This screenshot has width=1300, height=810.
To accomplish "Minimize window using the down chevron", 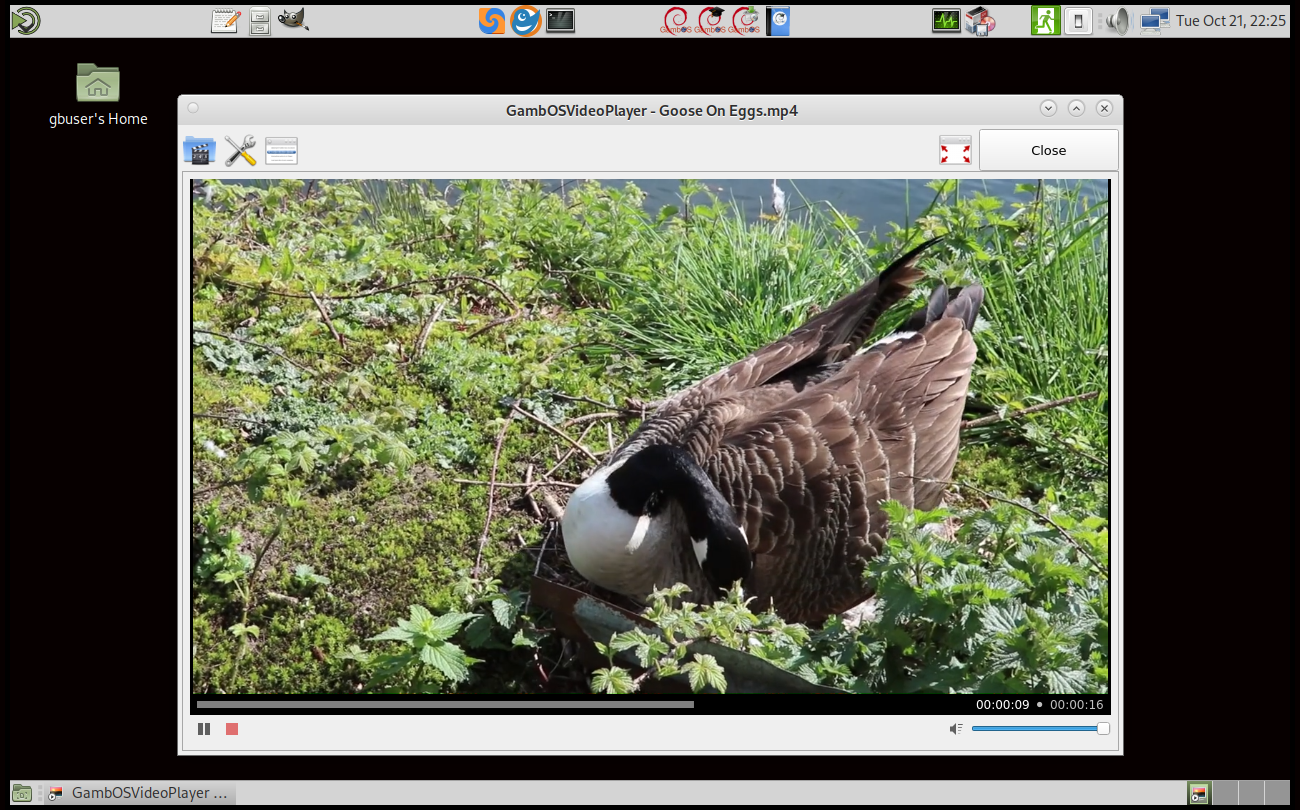I will pyautogui.click(x=1048, y=108).
